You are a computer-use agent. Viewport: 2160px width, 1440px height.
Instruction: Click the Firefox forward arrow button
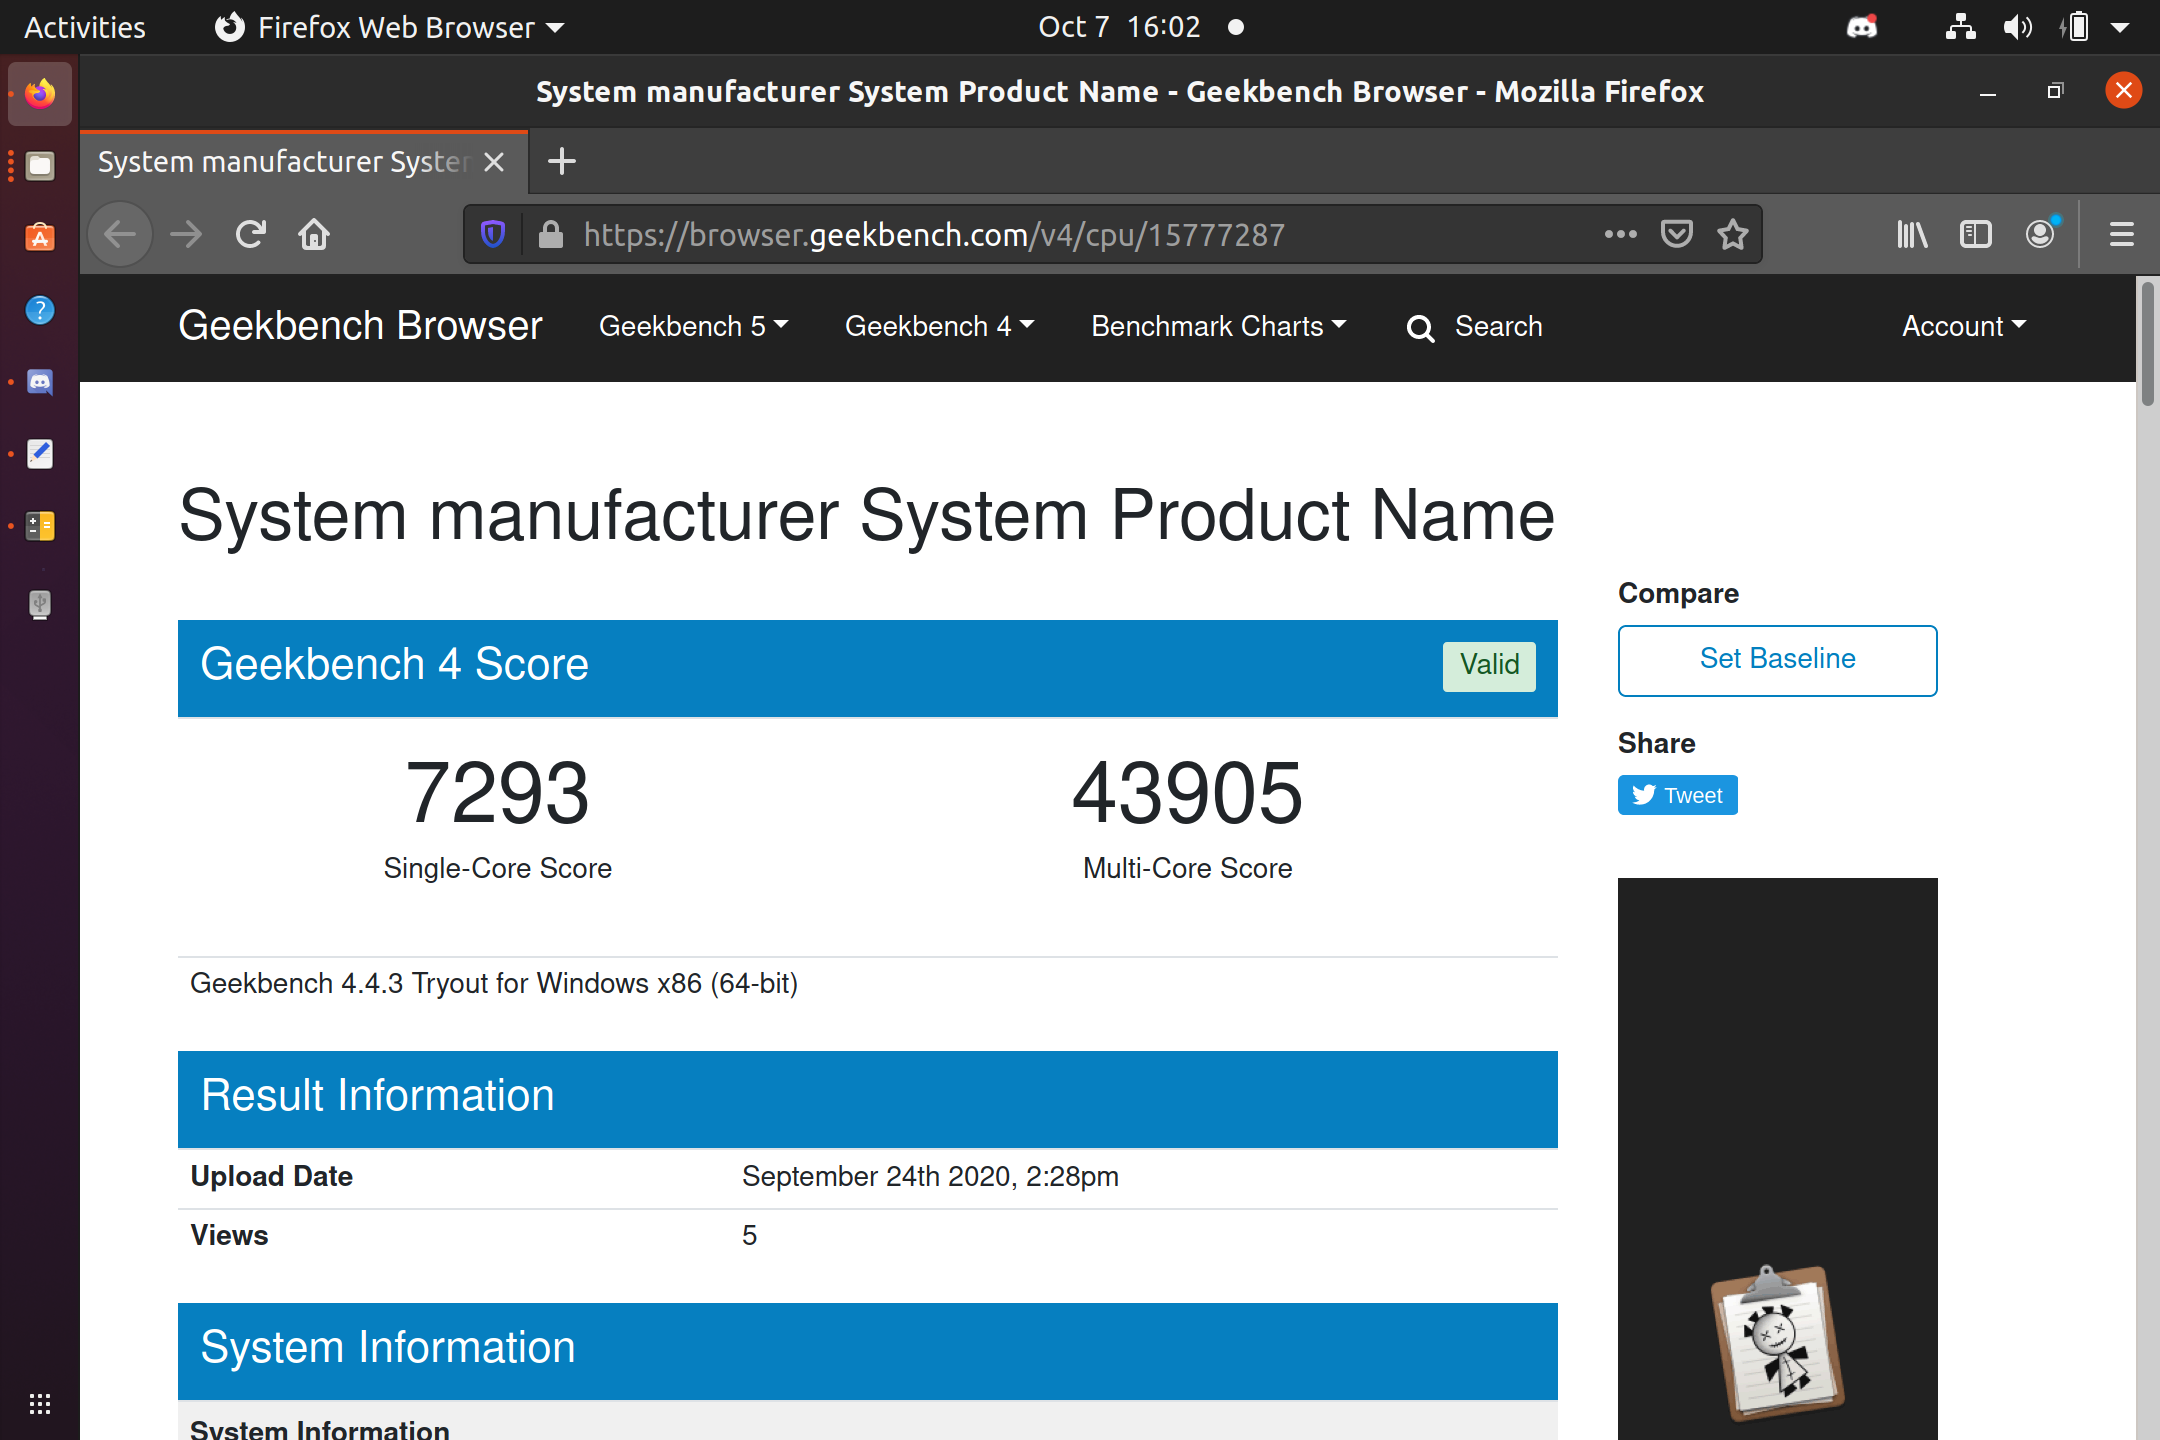[x=186, y=235]
